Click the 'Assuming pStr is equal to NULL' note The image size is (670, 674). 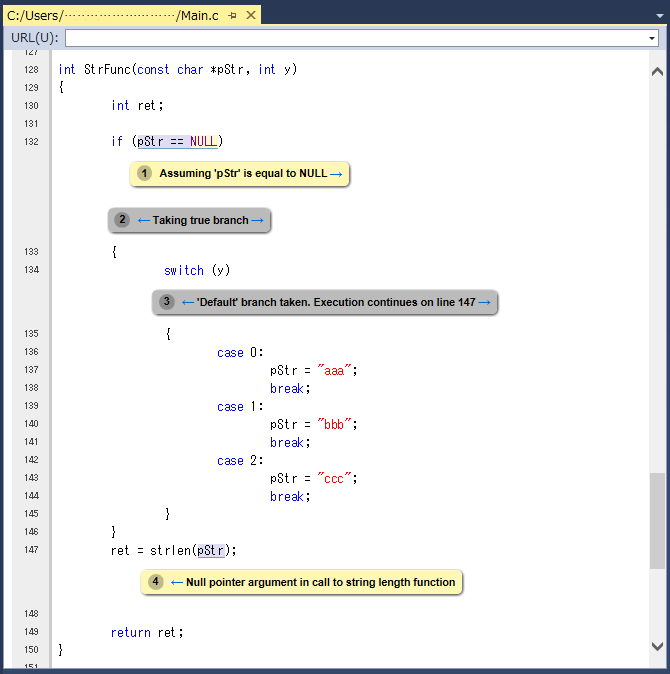click(242, 174)
